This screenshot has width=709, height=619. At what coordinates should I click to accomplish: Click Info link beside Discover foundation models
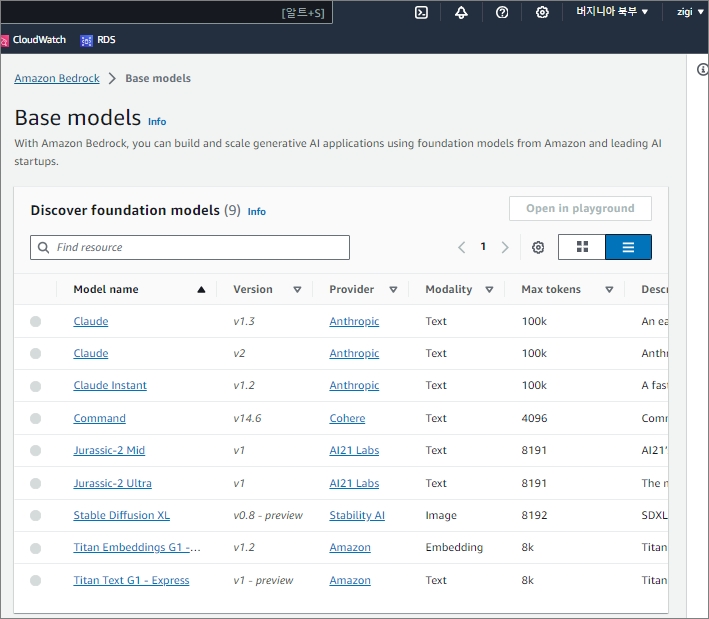(256, 212)
